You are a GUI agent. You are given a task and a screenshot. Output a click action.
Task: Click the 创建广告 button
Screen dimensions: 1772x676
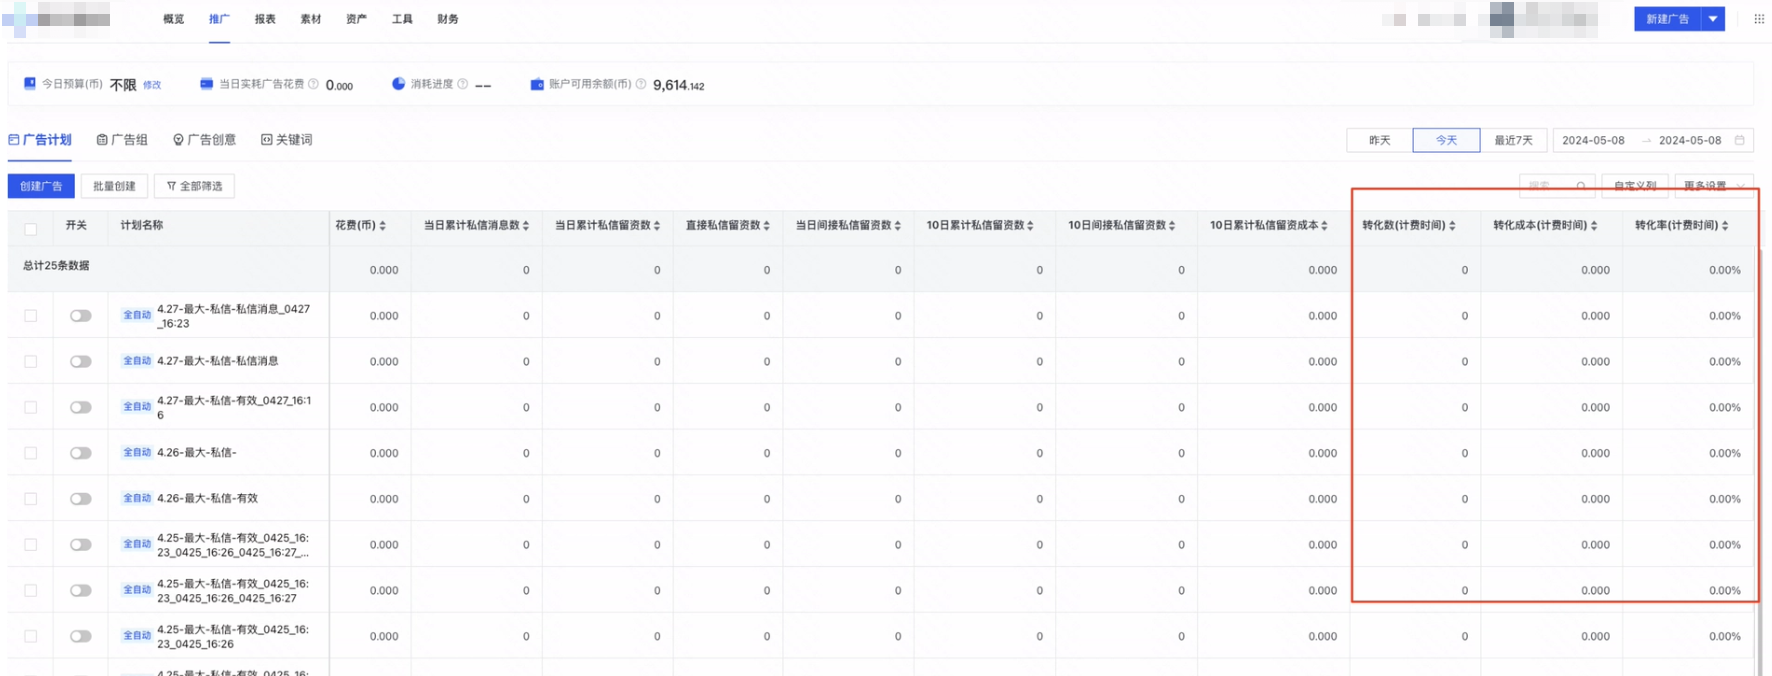click(x=41, y=186)
